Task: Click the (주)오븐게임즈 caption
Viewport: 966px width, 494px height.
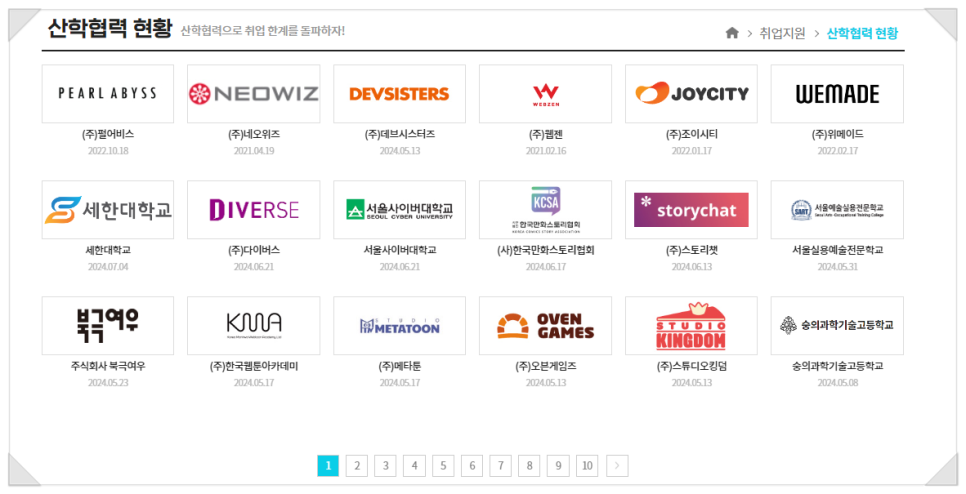Action: [x=545, y=366]
